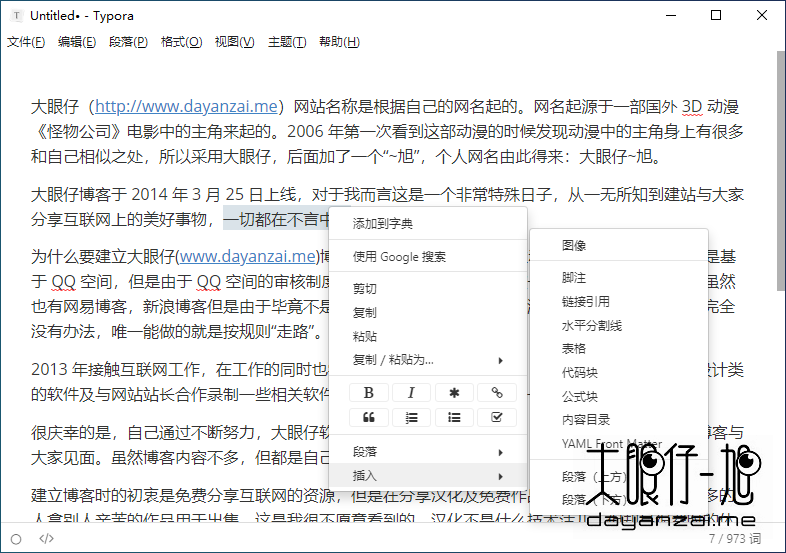
Task: Minimize the Typora window
Action: [671, 15]
